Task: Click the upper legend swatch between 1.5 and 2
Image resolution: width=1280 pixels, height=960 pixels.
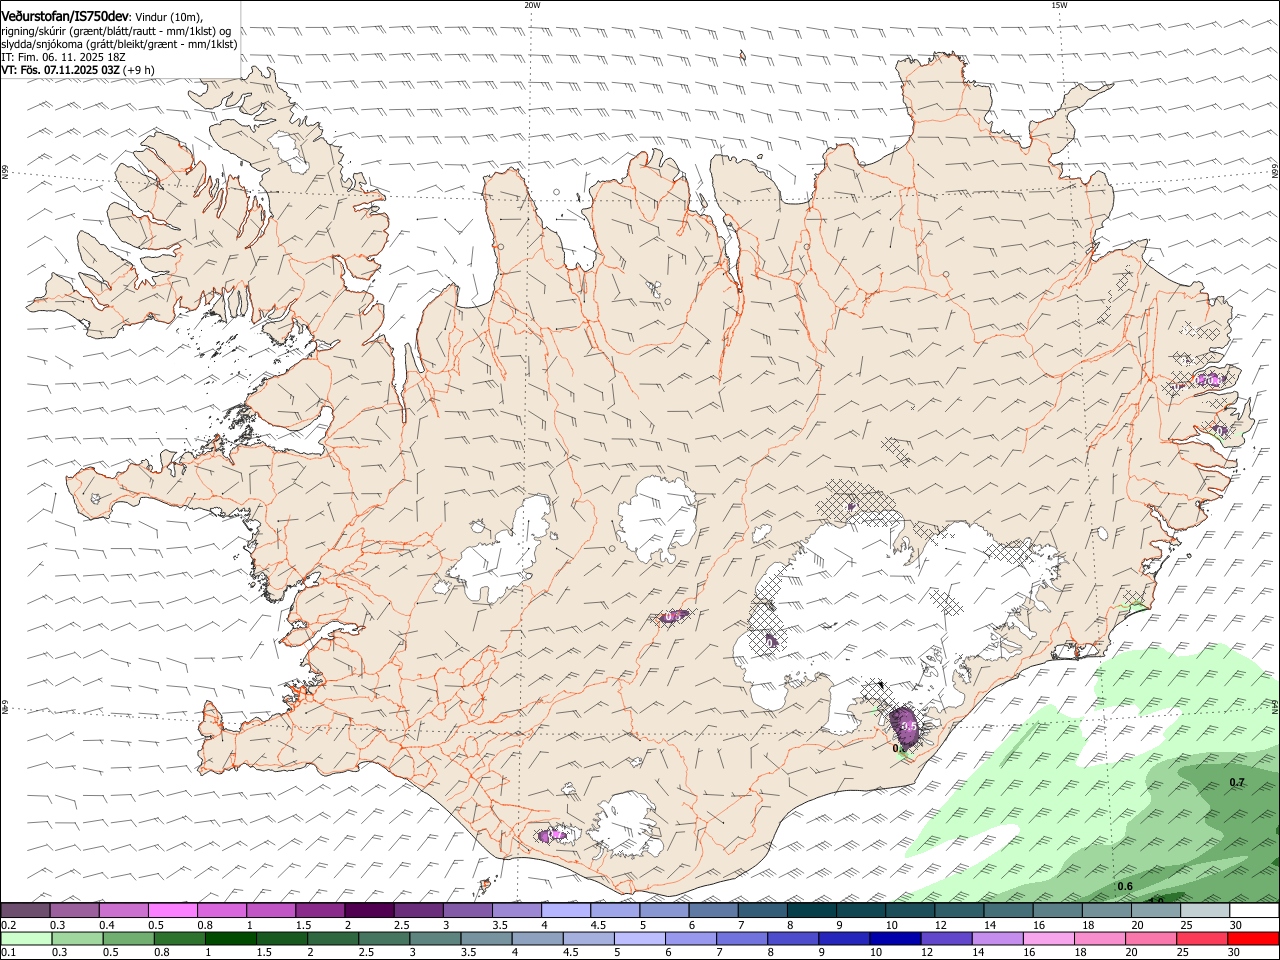Action: point(321,911)
